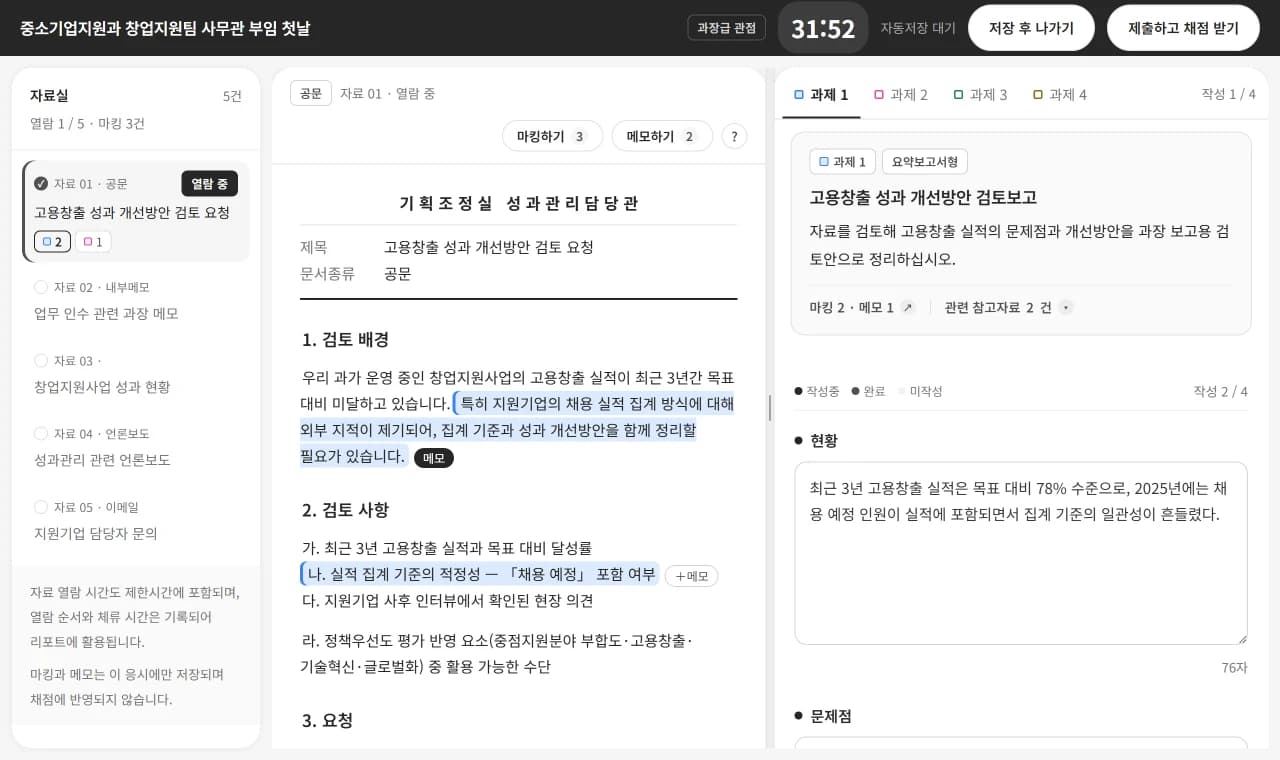1280x760 pixels.
Task: Click the 자동저장 대기 status text
Action: point(918,28)
